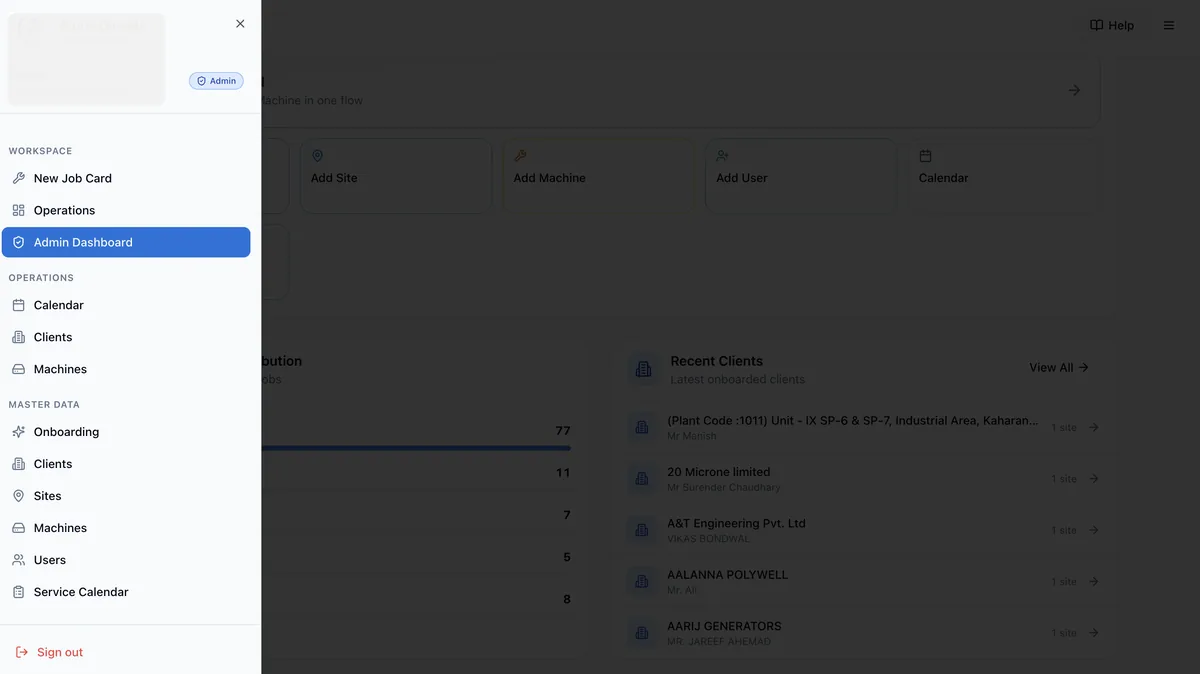Image resolution: width=1200 pixels, height=674 pixels.
Task: Go to Operations in Workspace section
Action: (x=126, y=210)
